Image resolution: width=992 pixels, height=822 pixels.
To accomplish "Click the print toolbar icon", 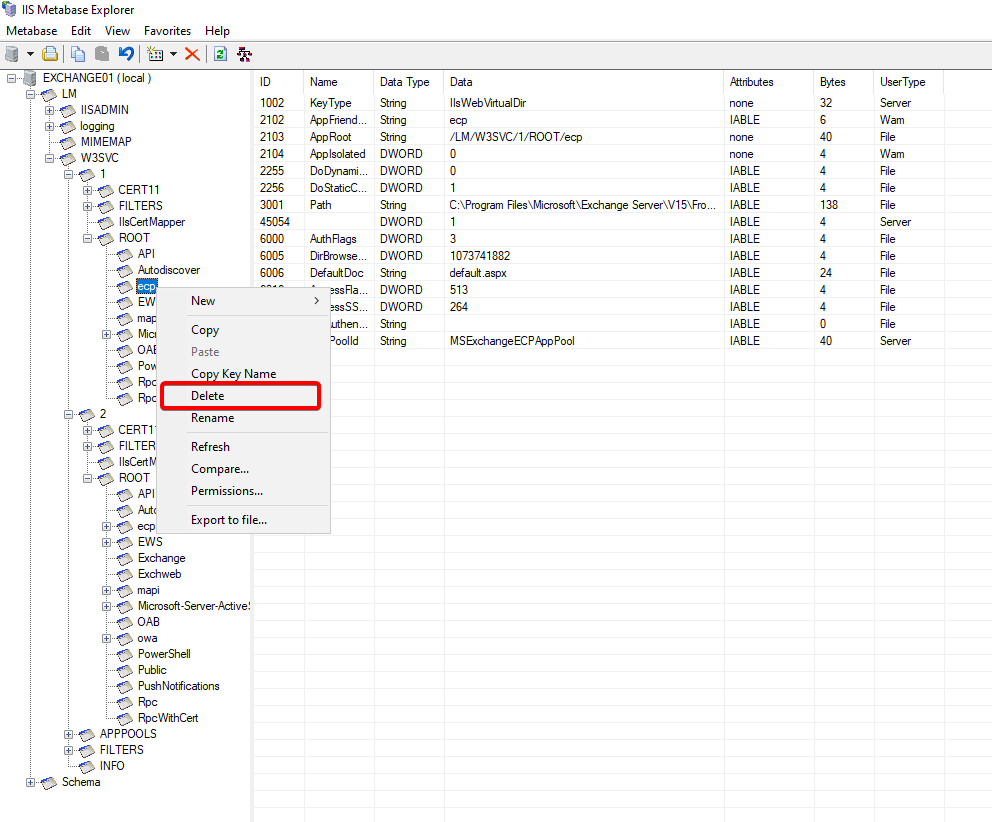I will click(x=49, y=54).
